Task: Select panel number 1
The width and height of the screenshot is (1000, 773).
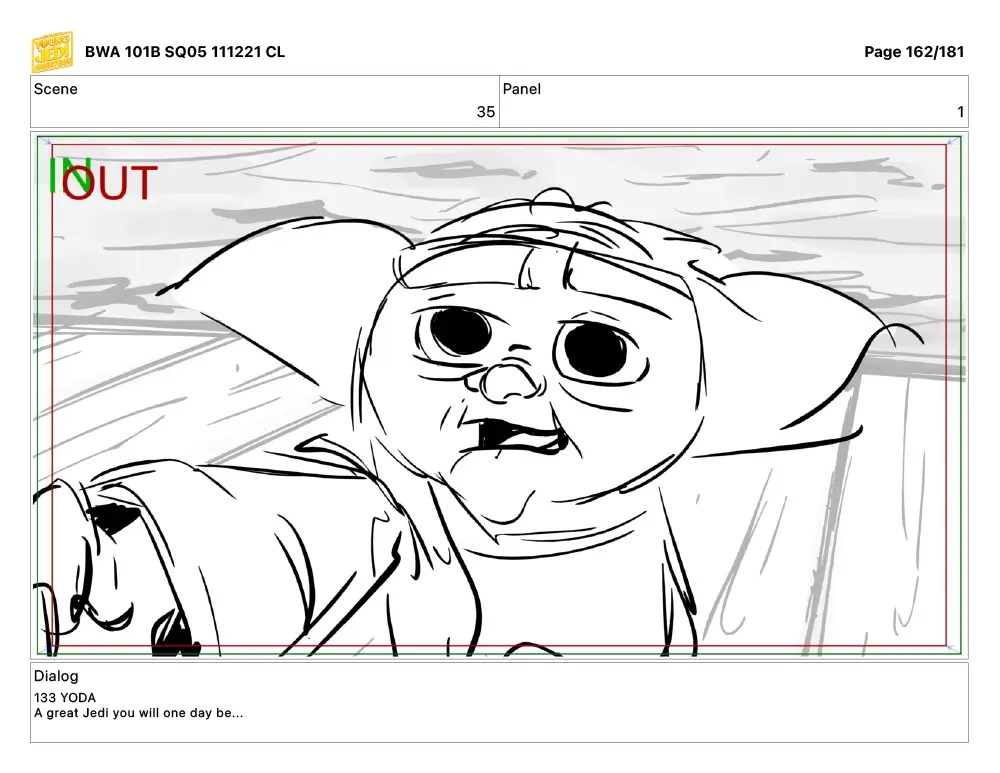Action: click(x=960, y=112)
